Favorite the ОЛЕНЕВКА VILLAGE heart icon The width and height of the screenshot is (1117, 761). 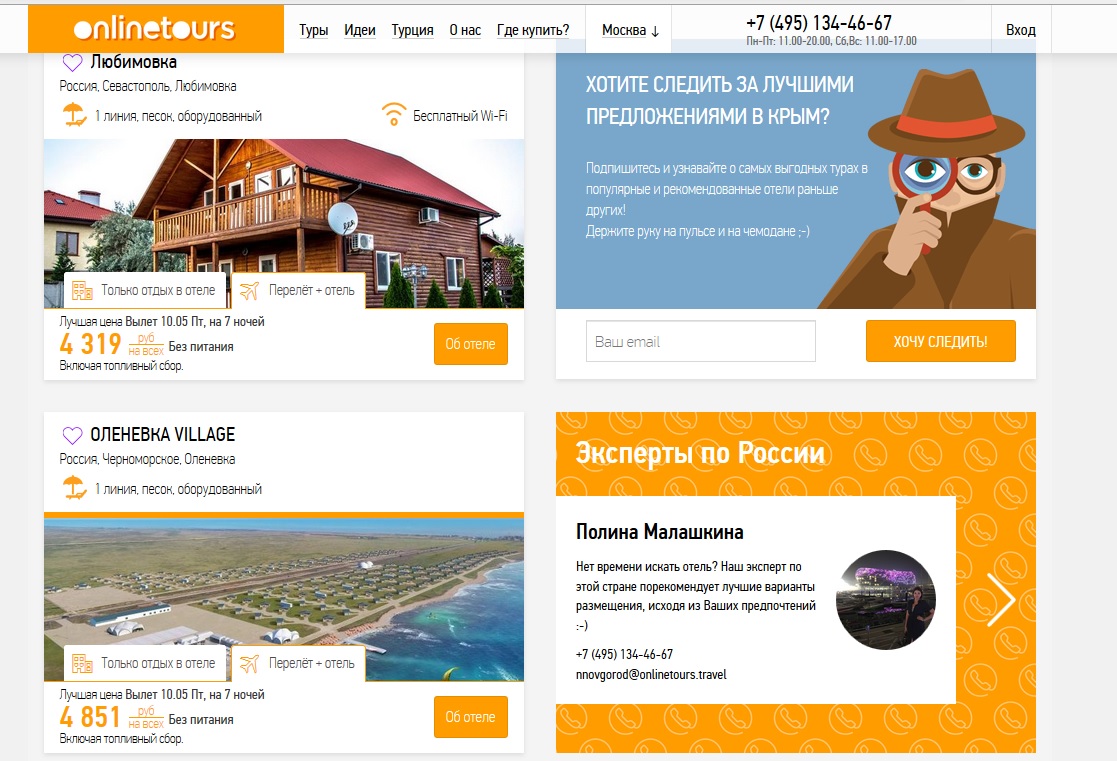[x=73, y=435]
